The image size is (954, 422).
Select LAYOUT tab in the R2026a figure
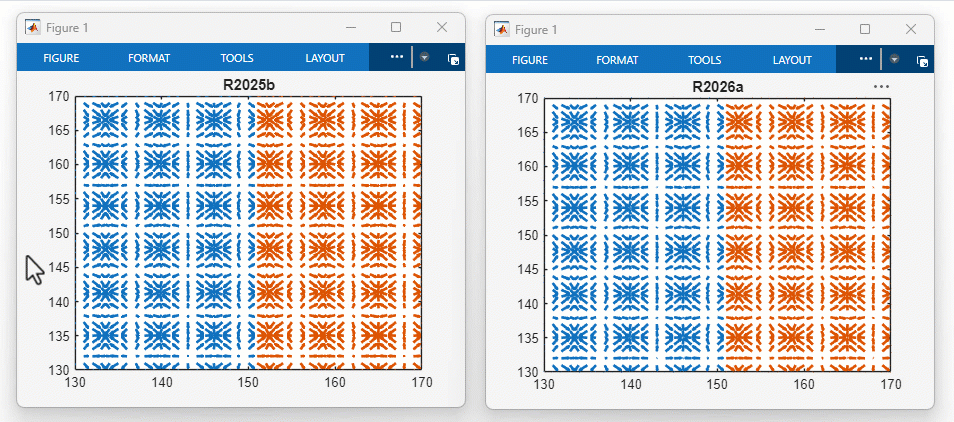point(793,60)
